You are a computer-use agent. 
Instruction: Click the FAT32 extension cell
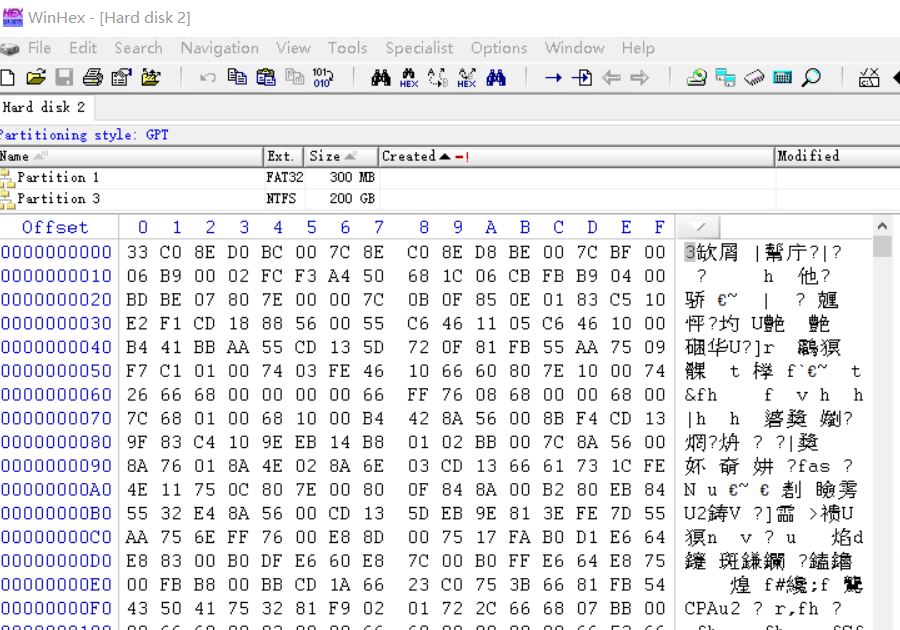click(284, 177)
